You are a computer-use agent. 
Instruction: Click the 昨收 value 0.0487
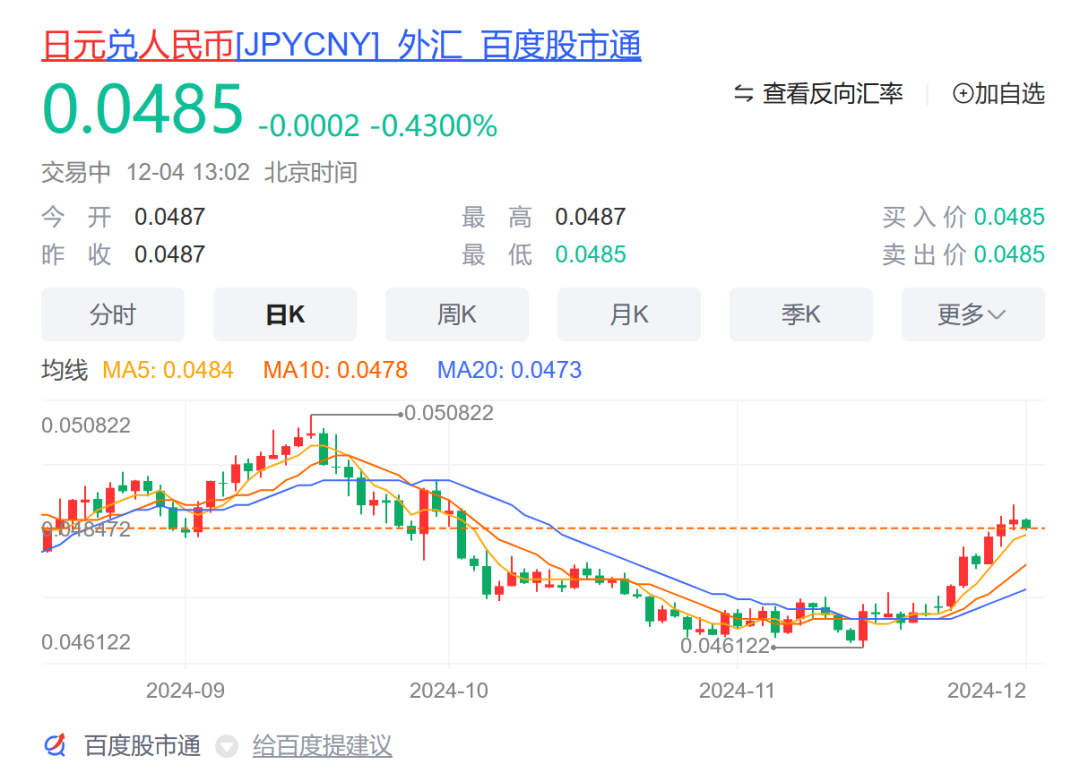coord(169,254)
